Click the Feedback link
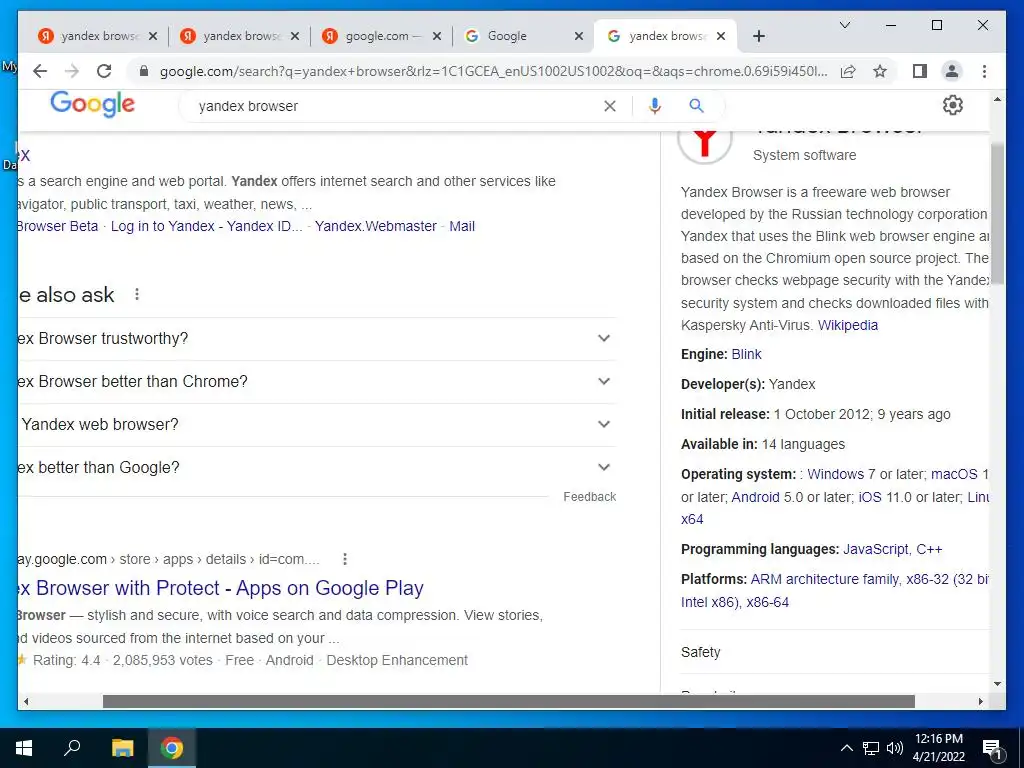Screen dimensions: 1024x768 [x=590, y=497]
